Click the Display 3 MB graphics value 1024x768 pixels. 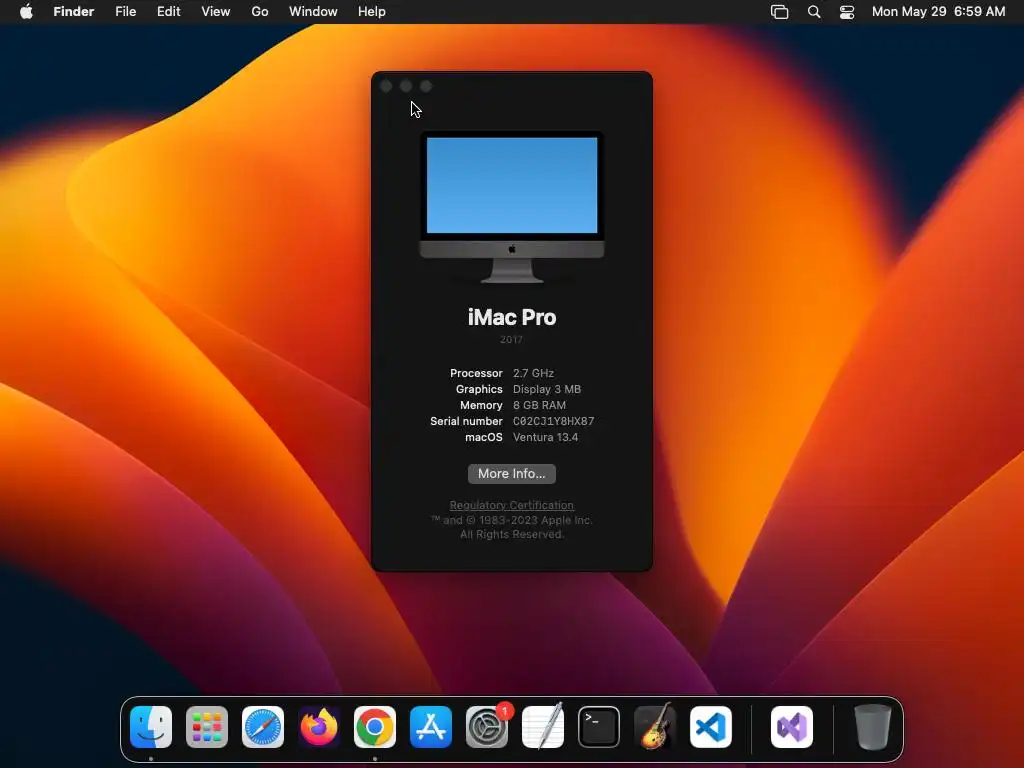[547, 389]
